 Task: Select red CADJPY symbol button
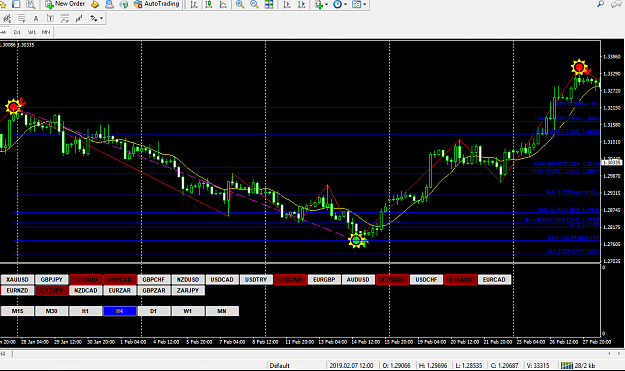51,291
